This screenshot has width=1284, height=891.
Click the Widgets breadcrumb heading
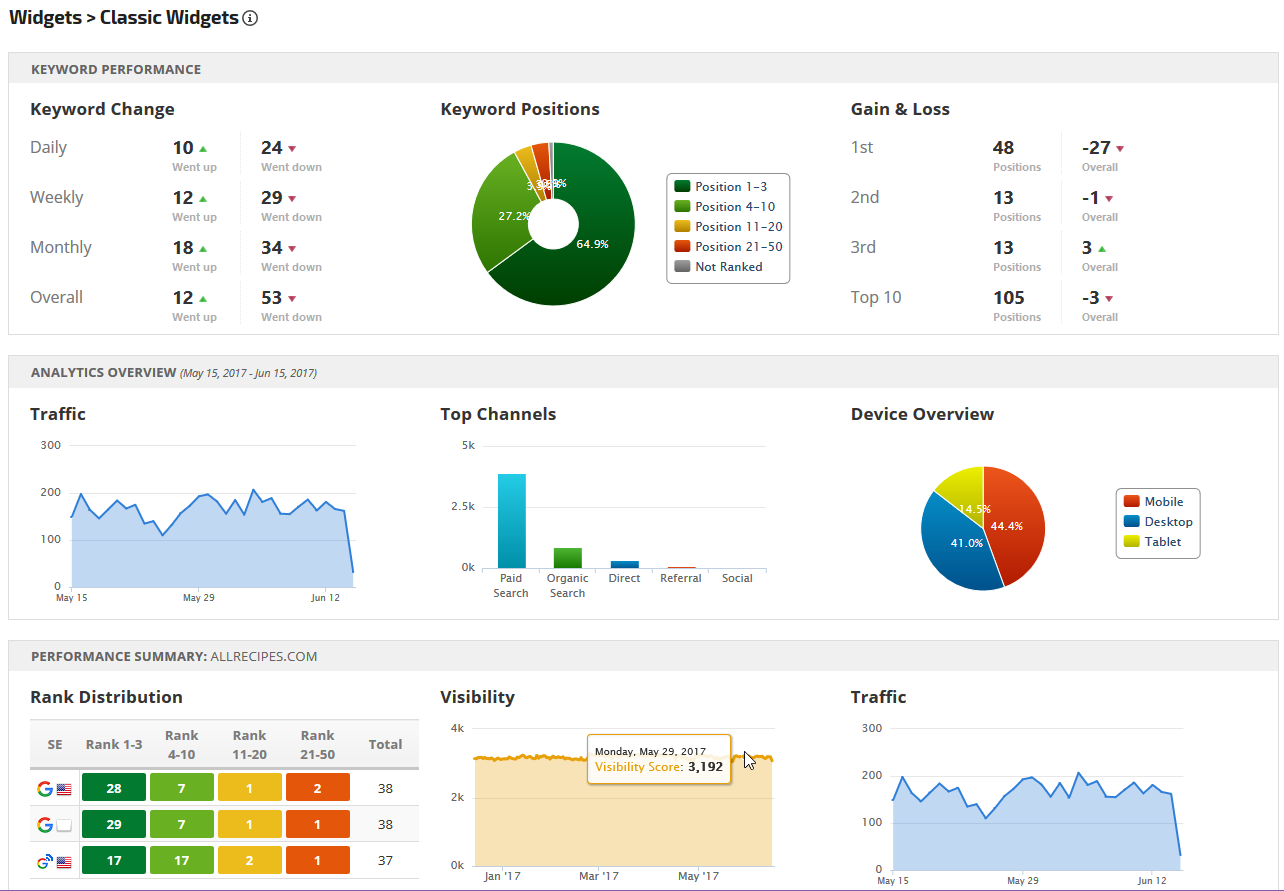(44, 17)
